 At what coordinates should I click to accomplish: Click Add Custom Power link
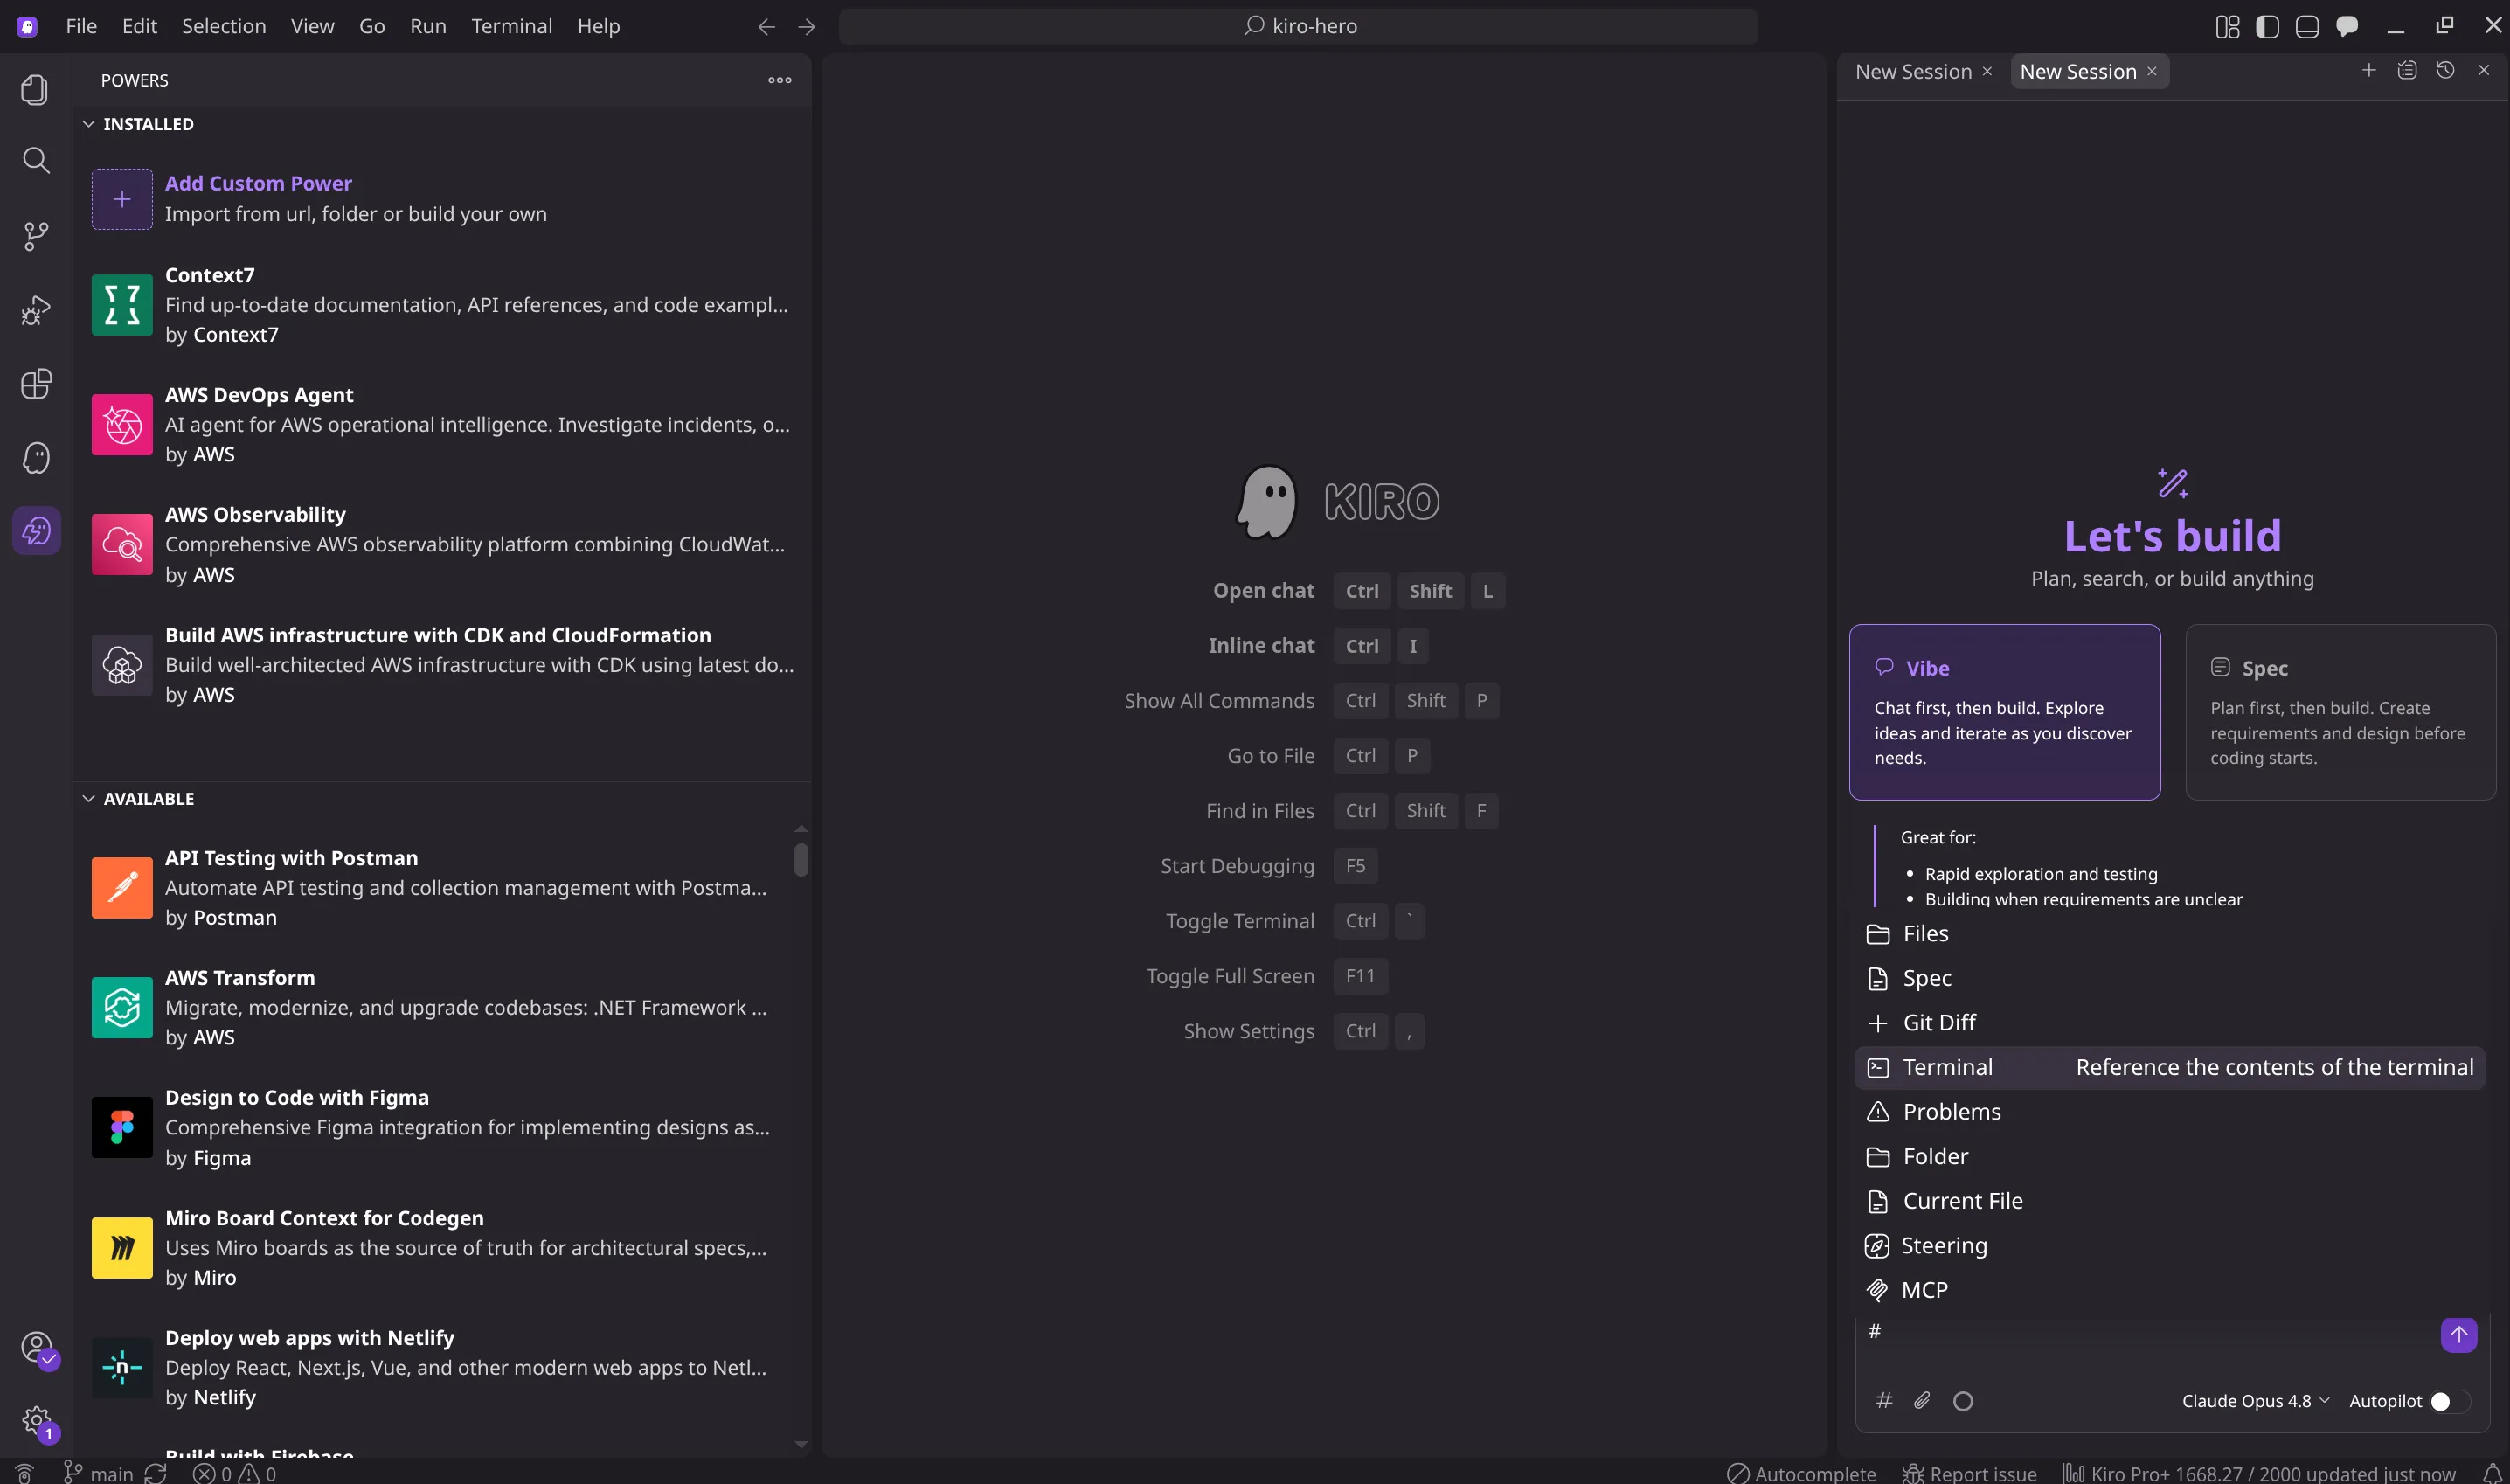[x=258, y=183]
